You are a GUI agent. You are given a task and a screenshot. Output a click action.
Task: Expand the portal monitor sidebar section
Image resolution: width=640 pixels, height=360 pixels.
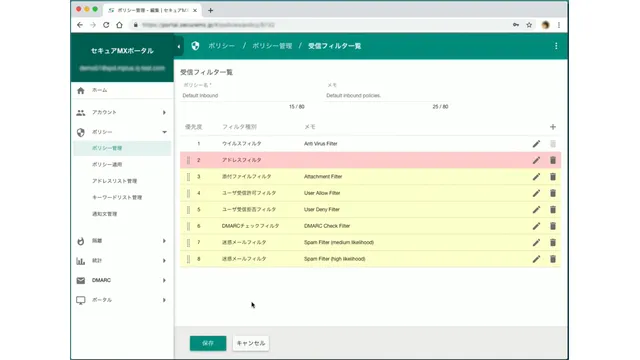pos(122,300)
